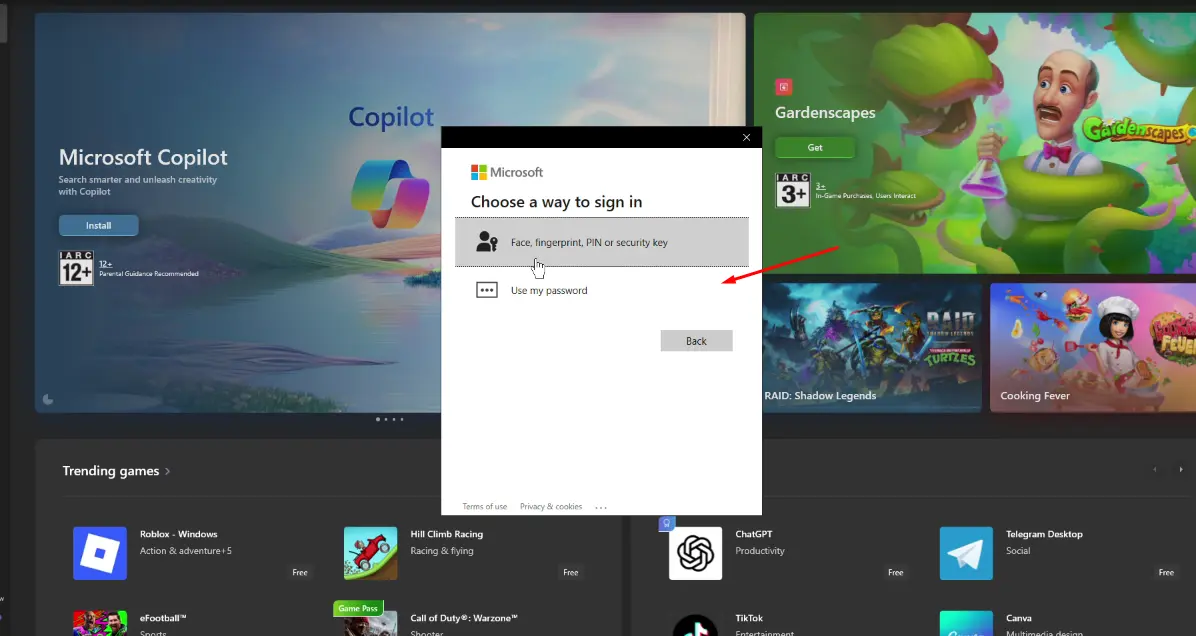Click the eFootball game icon
The image size is (1196, 636).
pos(100,623)
